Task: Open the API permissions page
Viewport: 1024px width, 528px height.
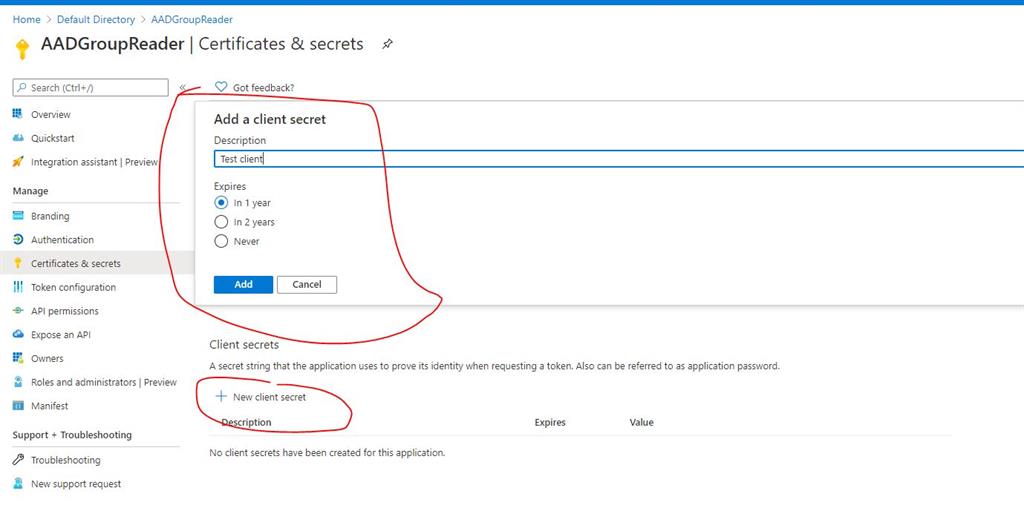Action: pos(65,311)
